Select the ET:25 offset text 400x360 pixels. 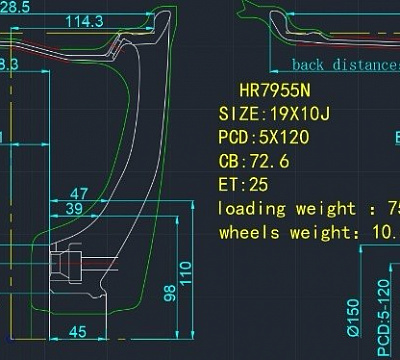coord(243,185)
